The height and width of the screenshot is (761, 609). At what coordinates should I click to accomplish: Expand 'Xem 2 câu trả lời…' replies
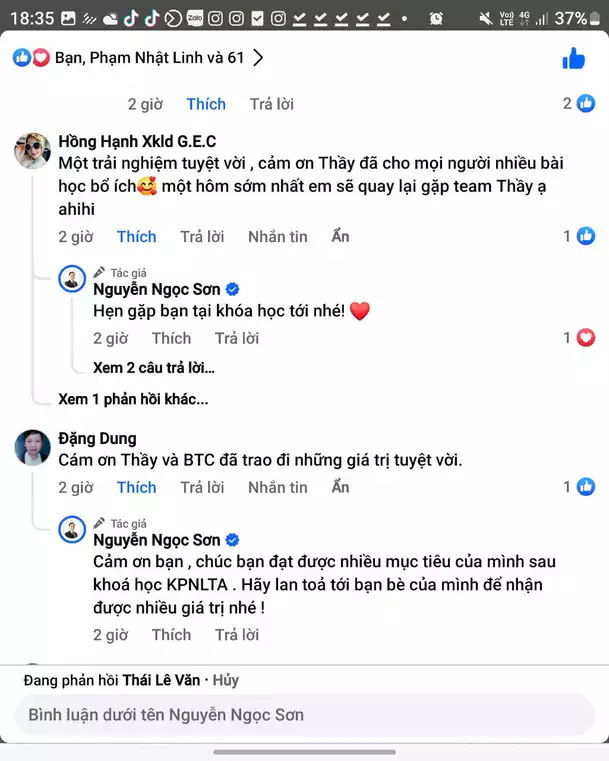click(x=153, y=367)
